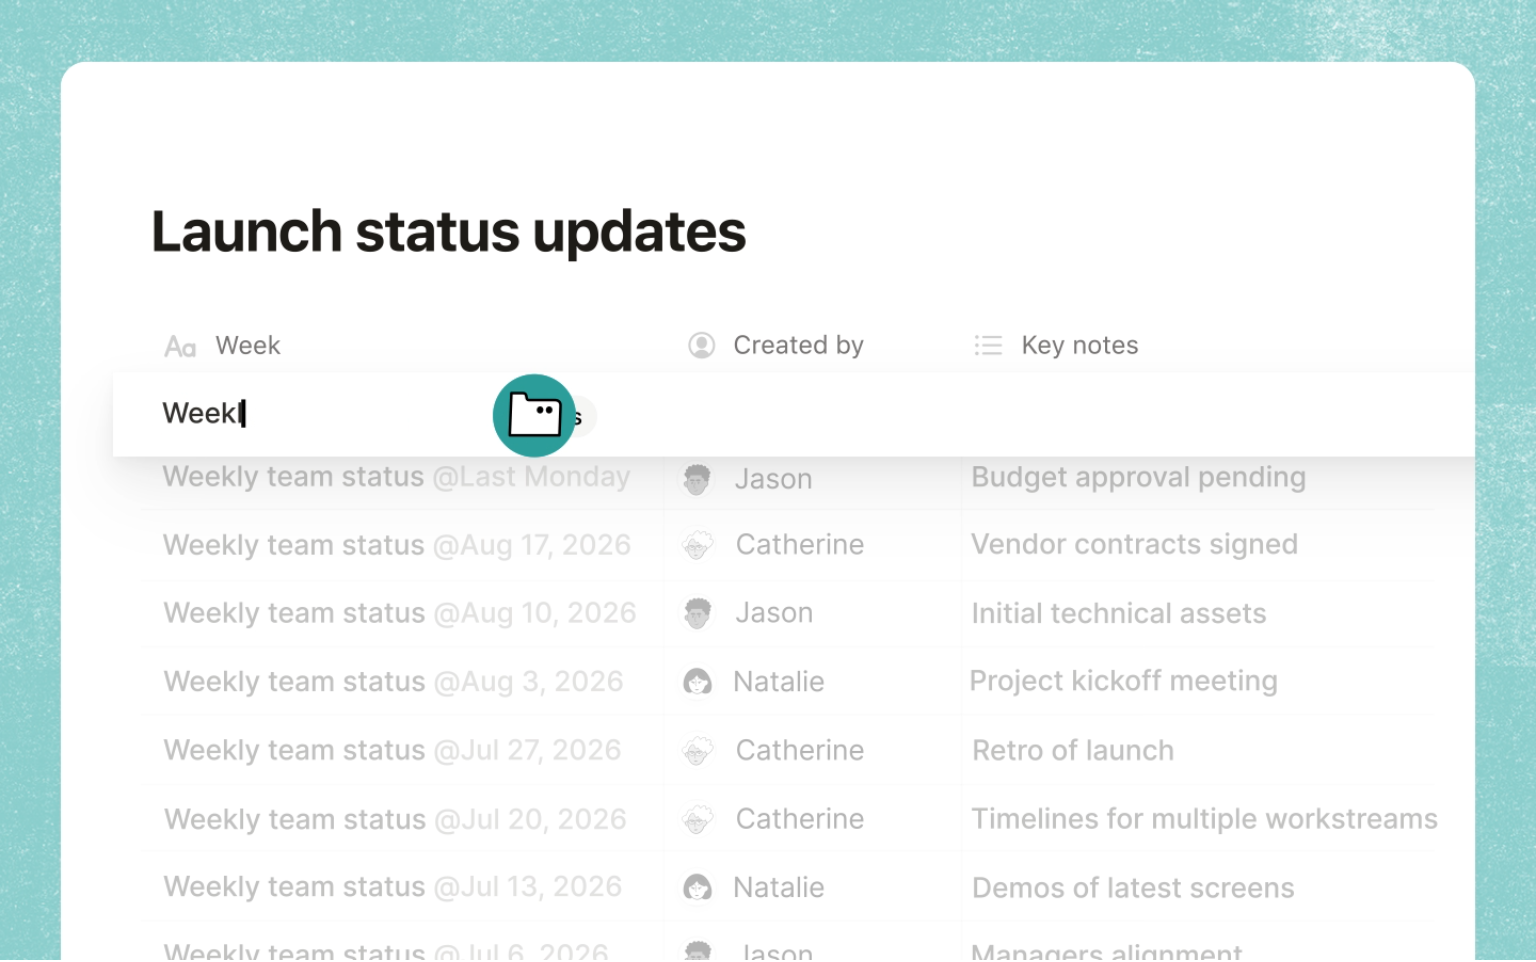1536x962 pixels.
Task: Select the Initial technical assets cell
Action: click(x=1118, y=614)
